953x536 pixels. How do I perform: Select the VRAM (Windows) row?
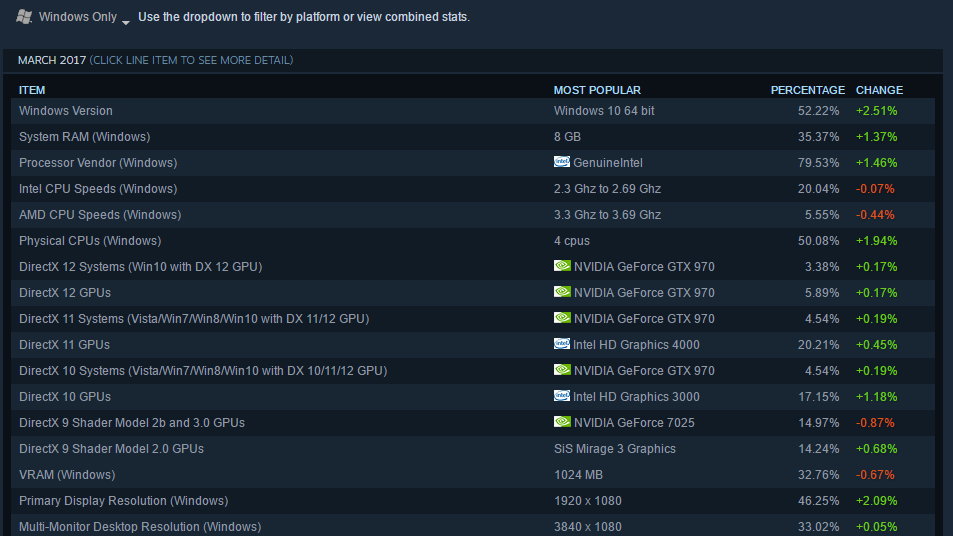[67, 475]
